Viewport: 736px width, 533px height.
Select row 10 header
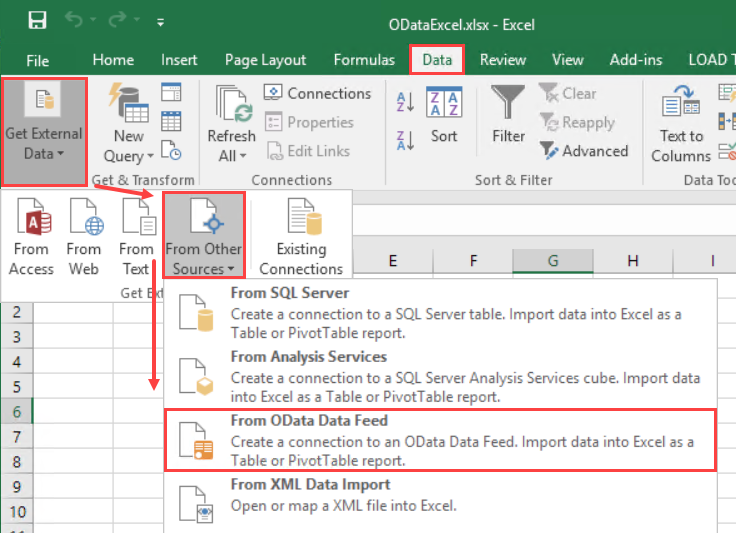point(17,511)
